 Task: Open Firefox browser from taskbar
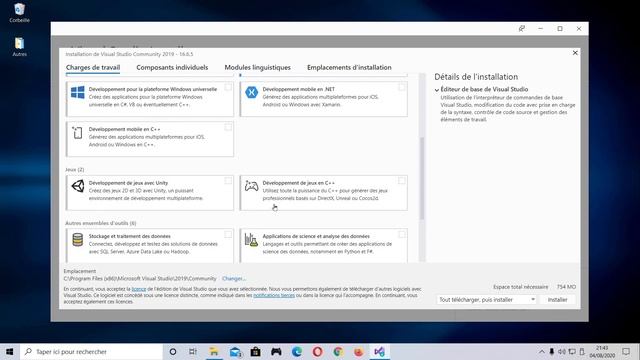click(x=359, y=351)
